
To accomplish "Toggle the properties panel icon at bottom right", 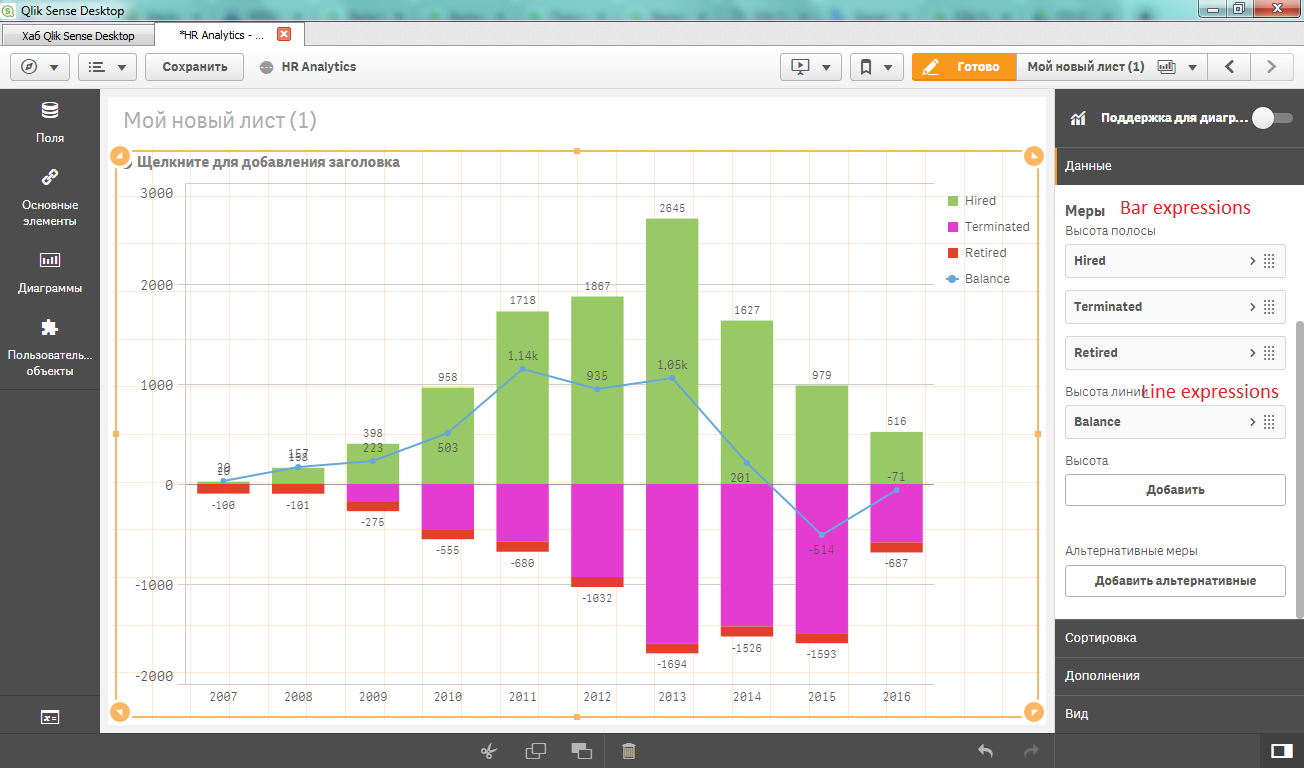I will click(1279, 750).
